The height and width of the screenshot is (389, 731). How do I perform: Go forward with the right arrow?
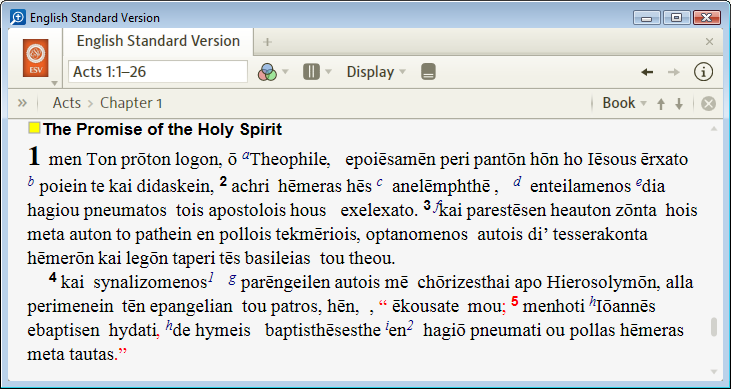pyautogui.click(x=674, y=72)
